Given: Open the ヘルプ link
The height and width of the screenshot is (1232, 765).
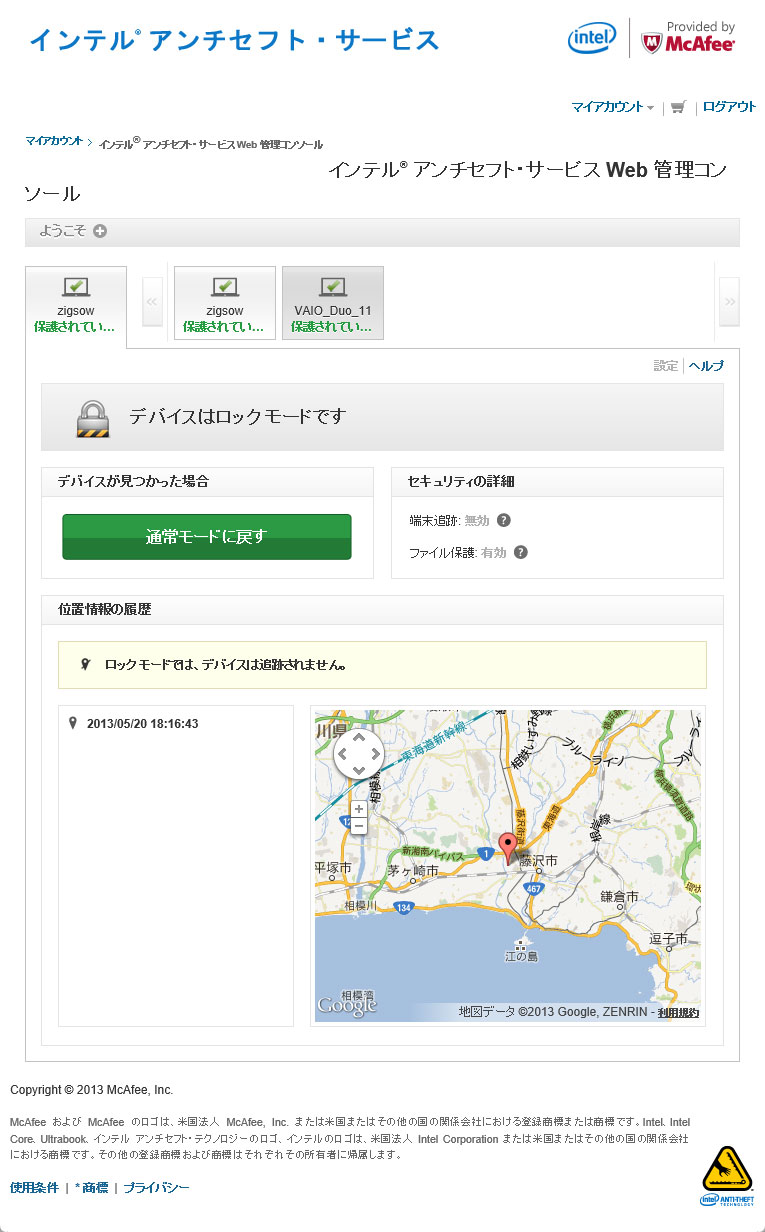Looking at the screenshot, I should click(x=706, y=366).
